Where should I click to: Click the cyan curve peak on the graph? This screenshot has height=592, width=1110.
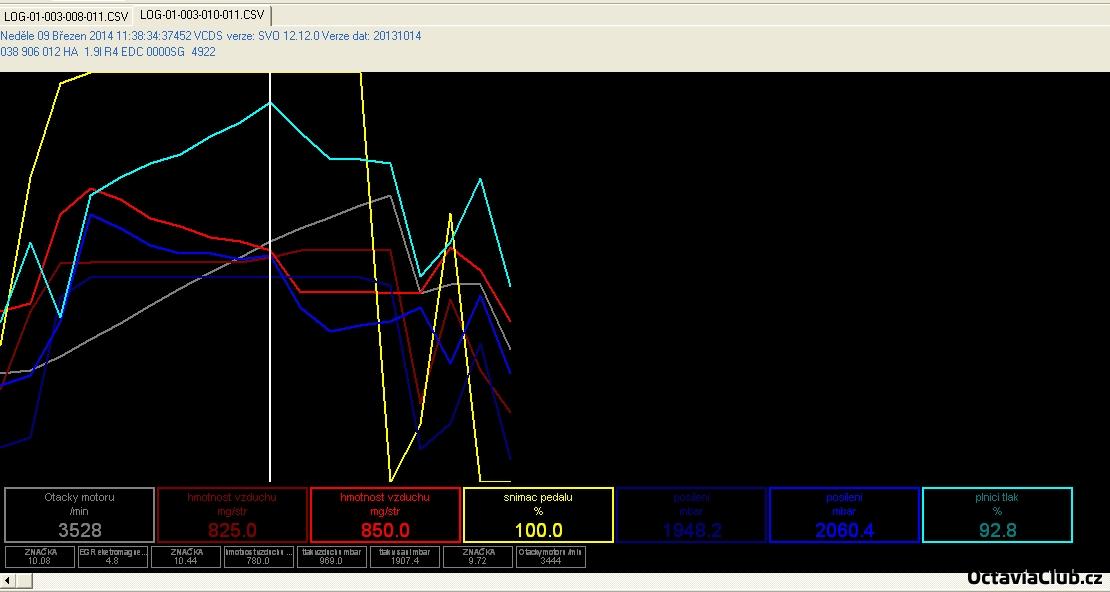click(270, 102)
